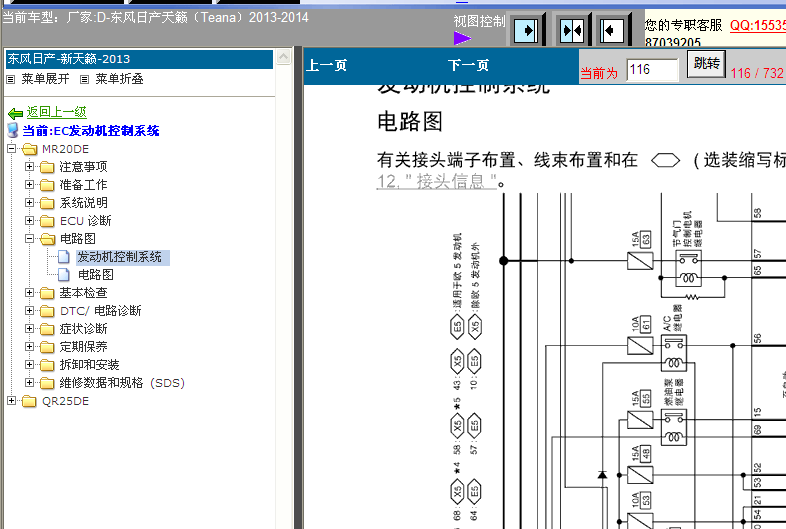Click the left panel scrollbar up arrow

[284, 56]
